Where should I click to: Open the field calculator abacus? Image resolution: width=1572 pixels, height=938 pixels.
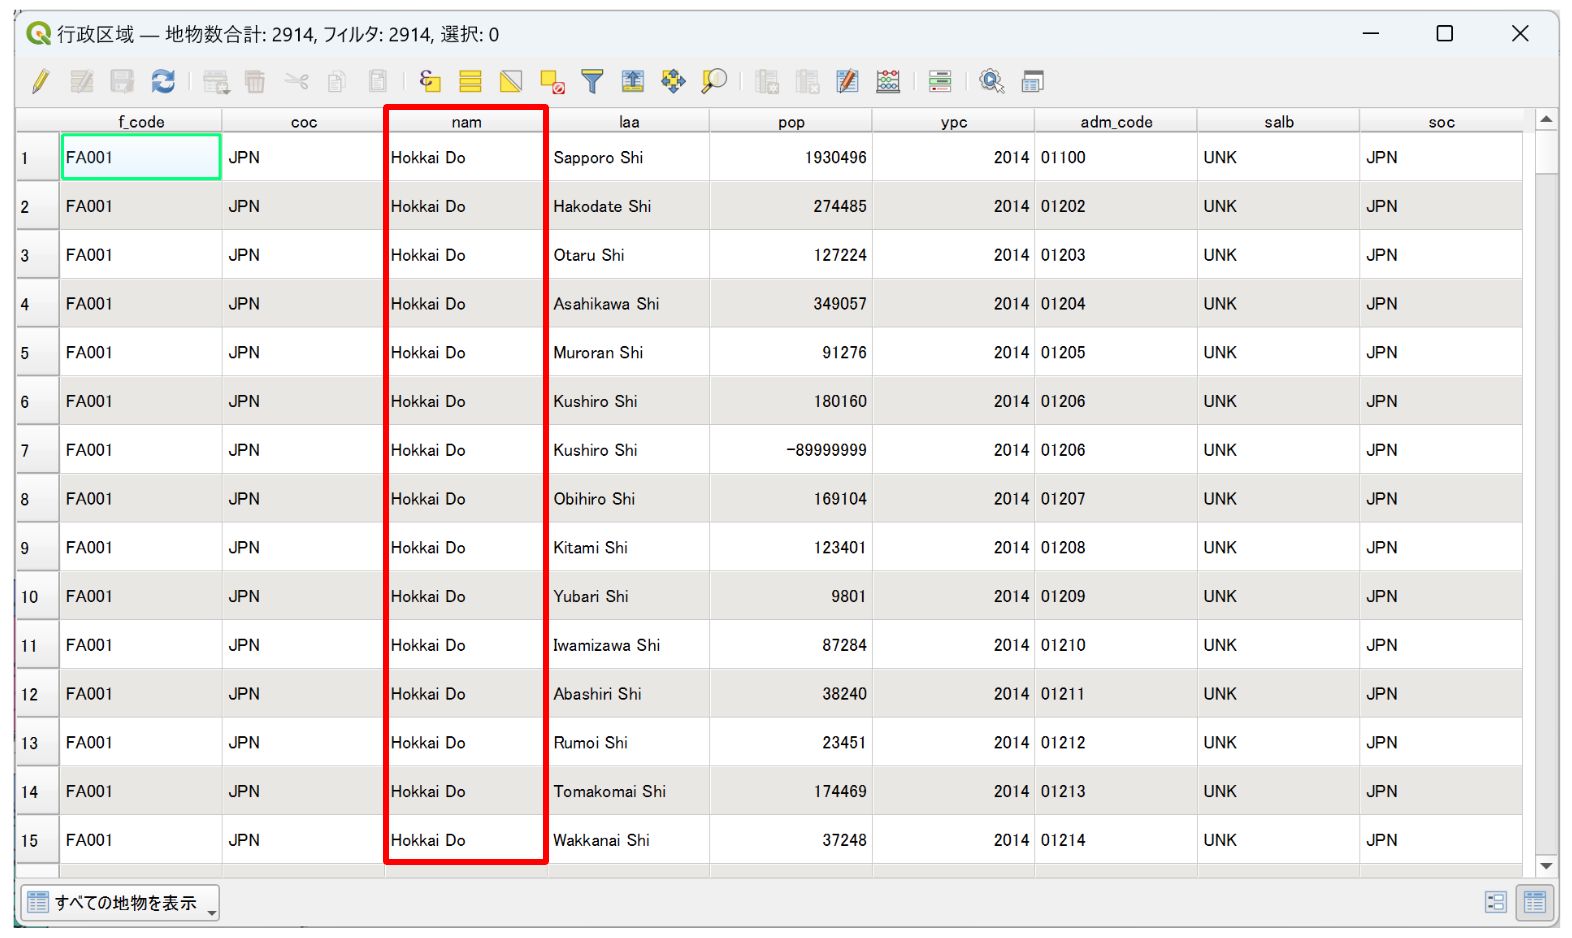[x=888, y=82]
